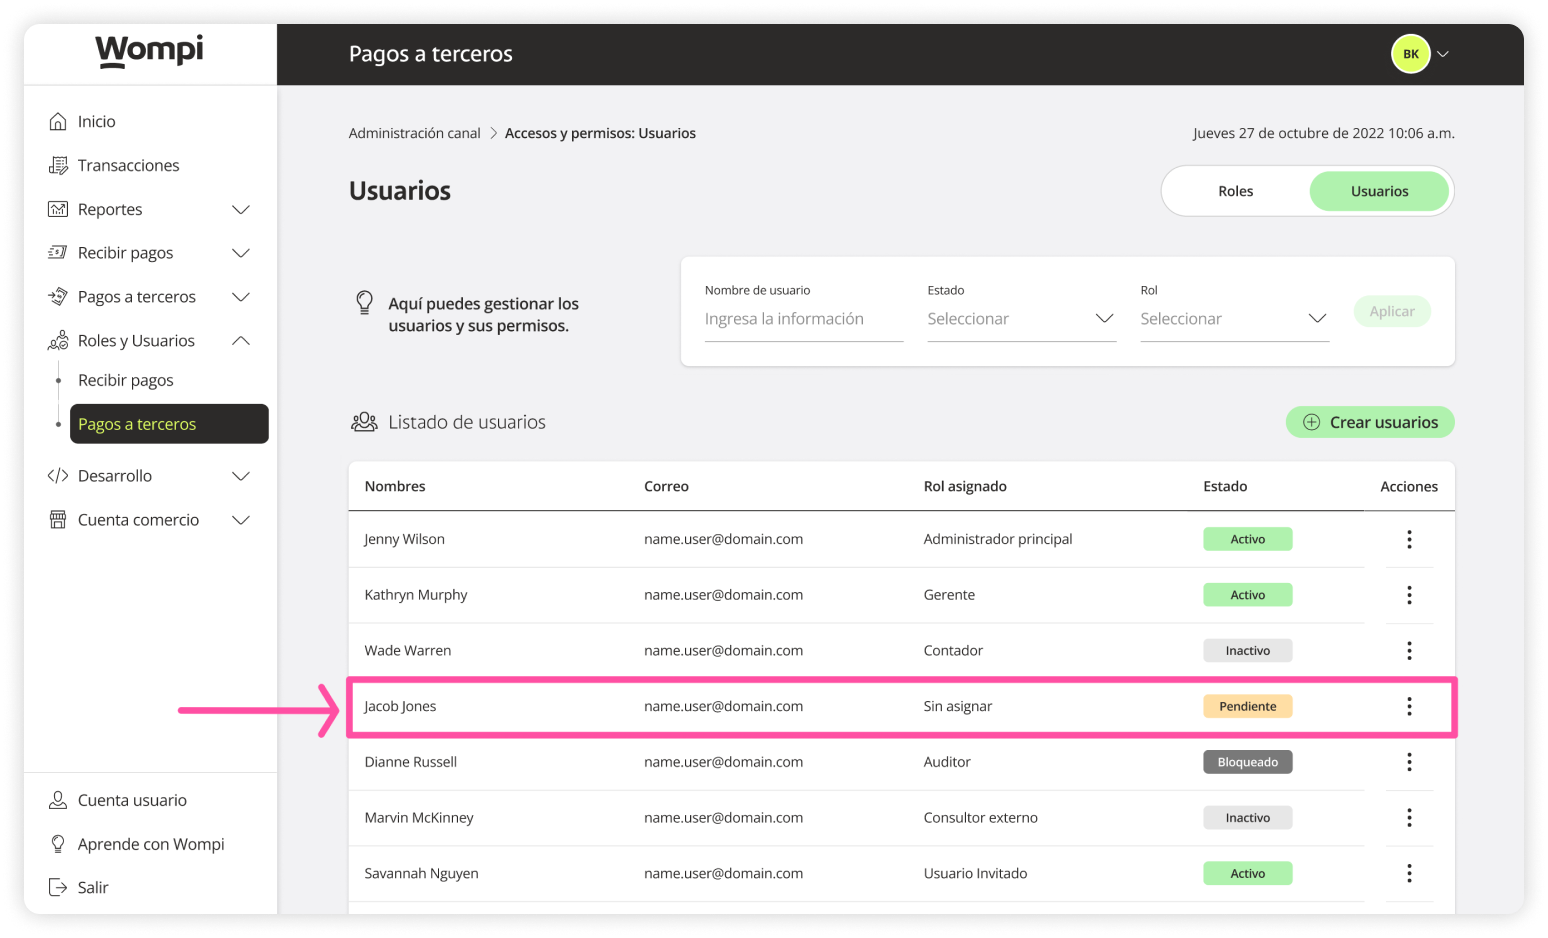Switch to the Roles tab

click(x=1235, y=190)
